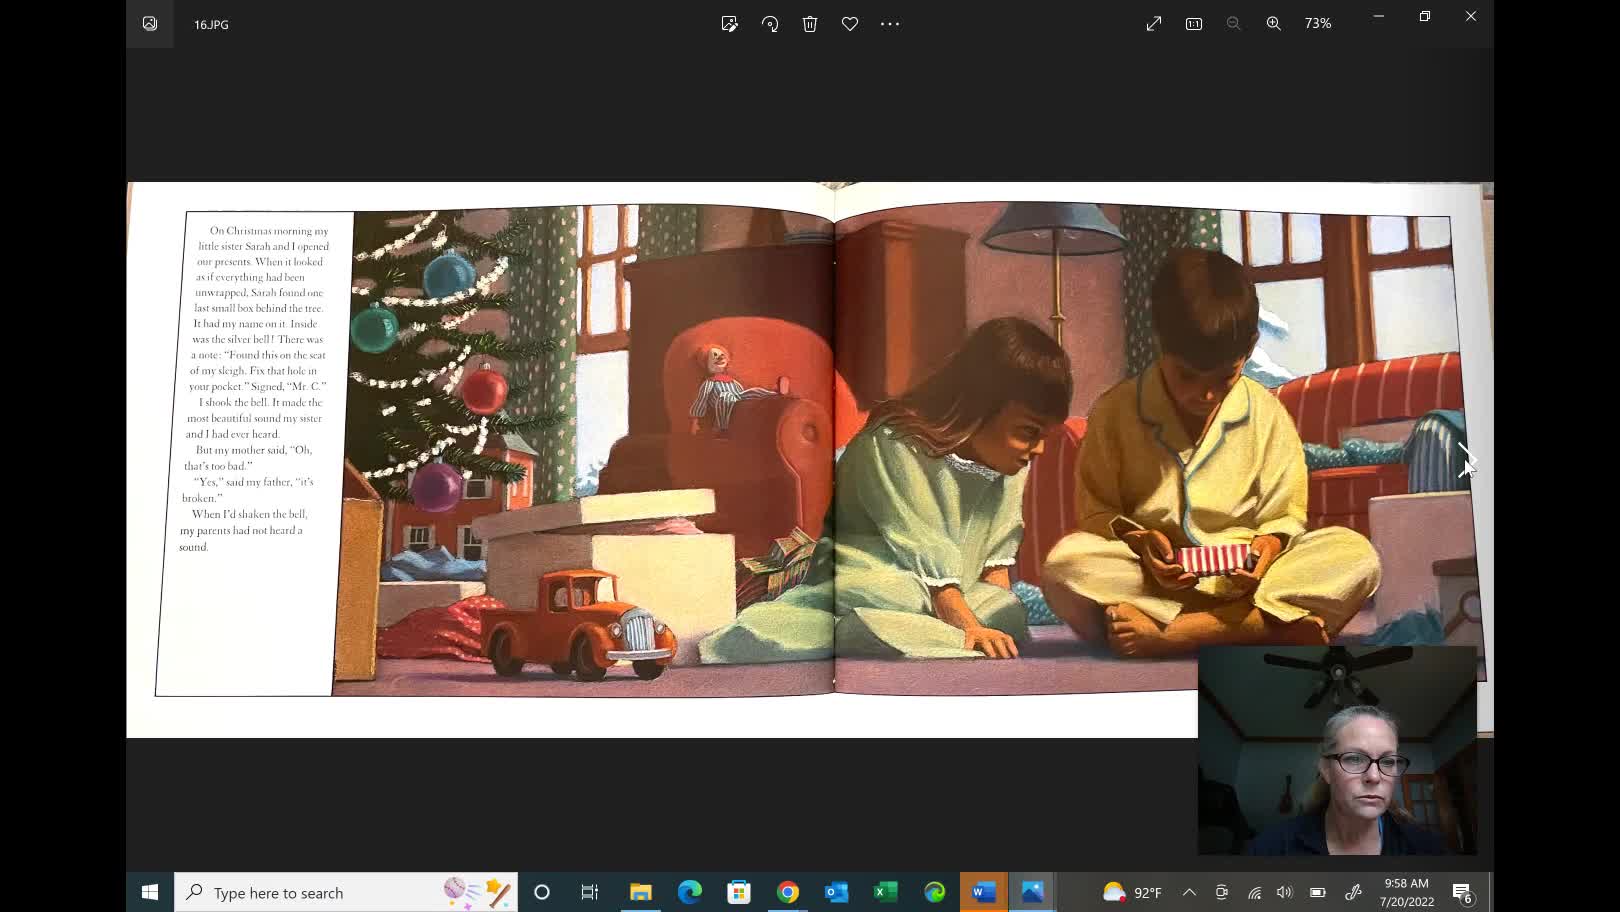Show hidden system tray icons
This screenshot has width=1620, height=912.
[1189, 892]
